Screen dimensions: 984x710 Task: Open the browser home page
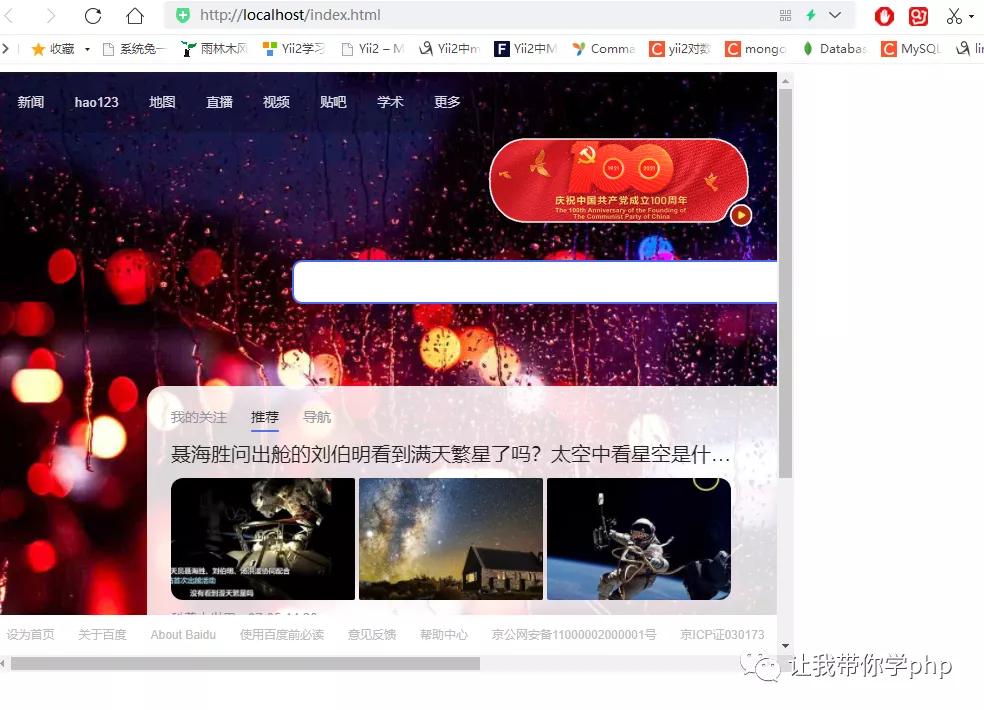tap(135, 15)
